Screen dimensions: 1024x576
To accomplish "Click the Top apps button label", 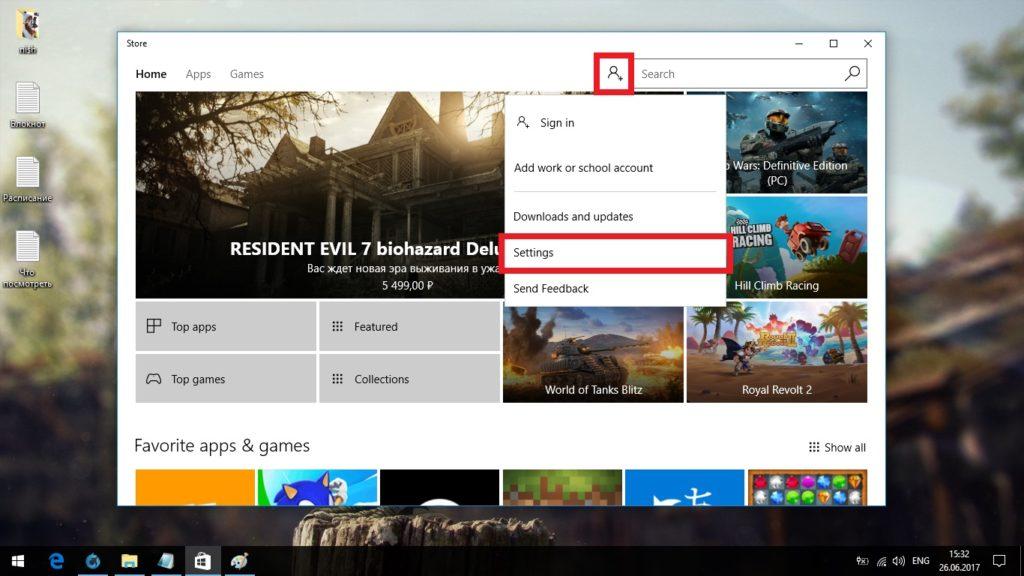I will point(193,327).
